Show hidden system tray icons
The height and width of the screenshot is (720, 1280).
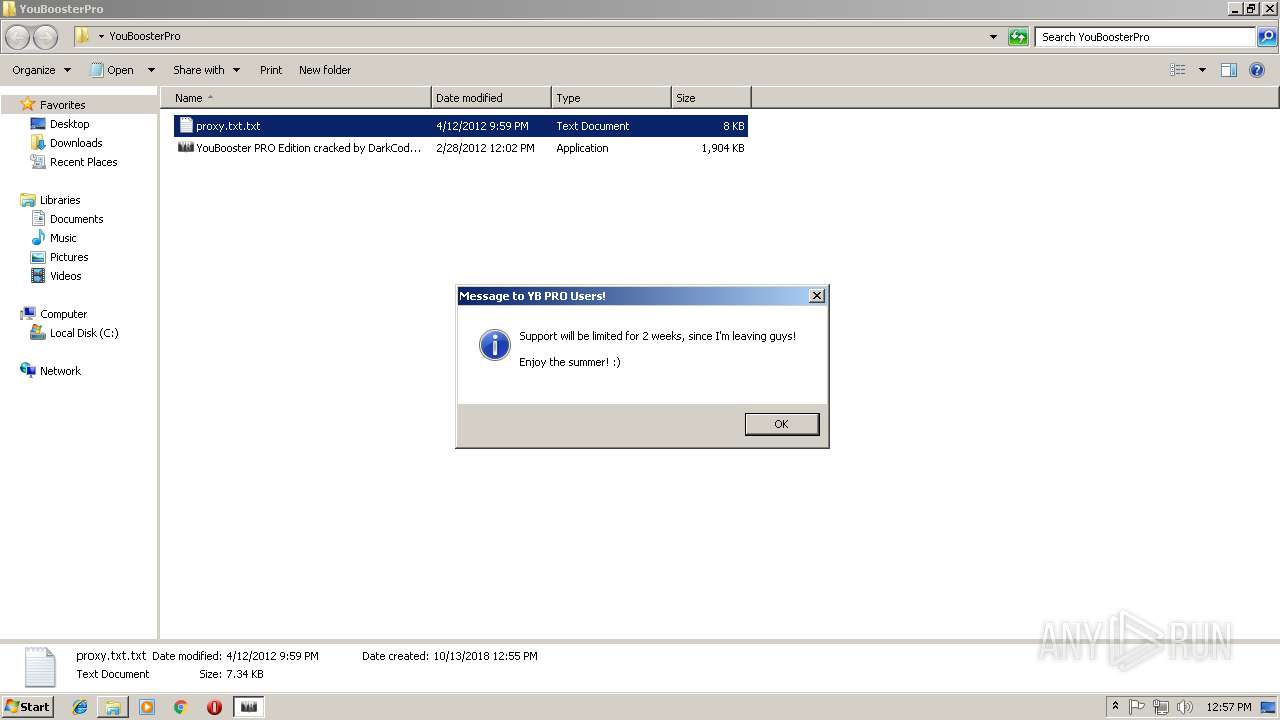coord(1115,706)
